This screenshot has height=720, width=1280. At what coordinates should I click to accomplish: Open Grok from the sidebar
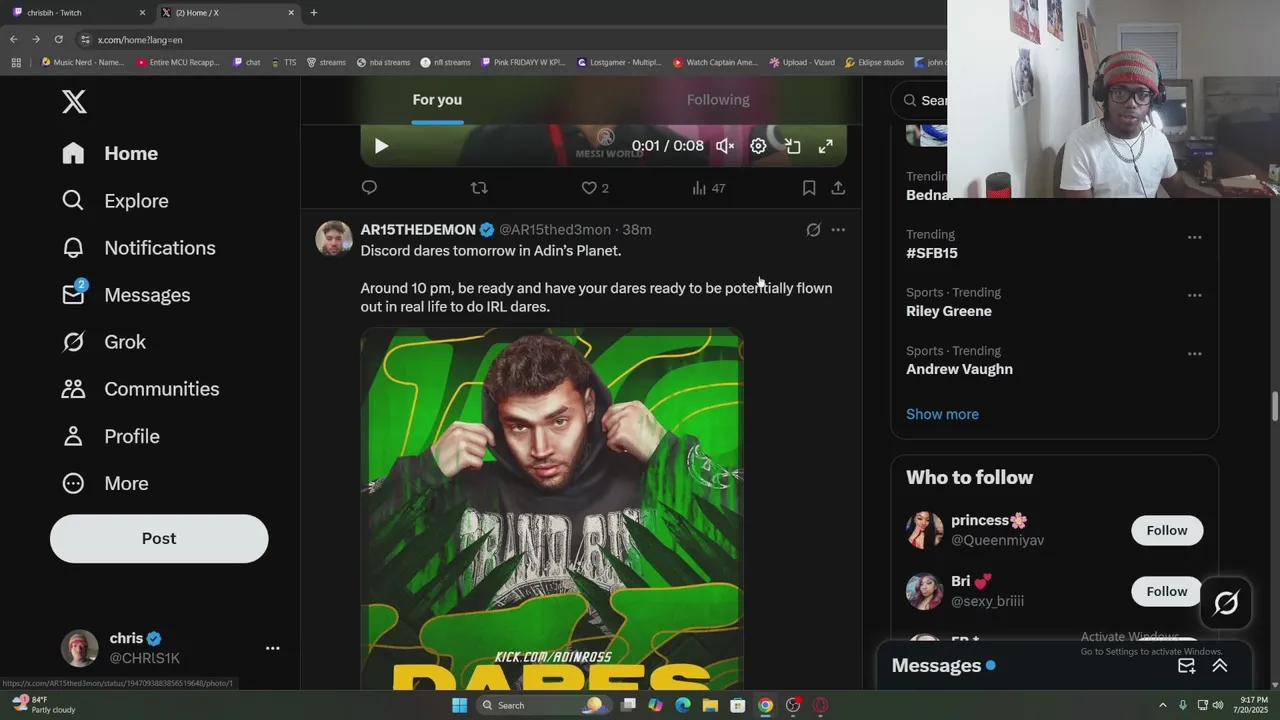pyautogui.click(x=103, y=342)
